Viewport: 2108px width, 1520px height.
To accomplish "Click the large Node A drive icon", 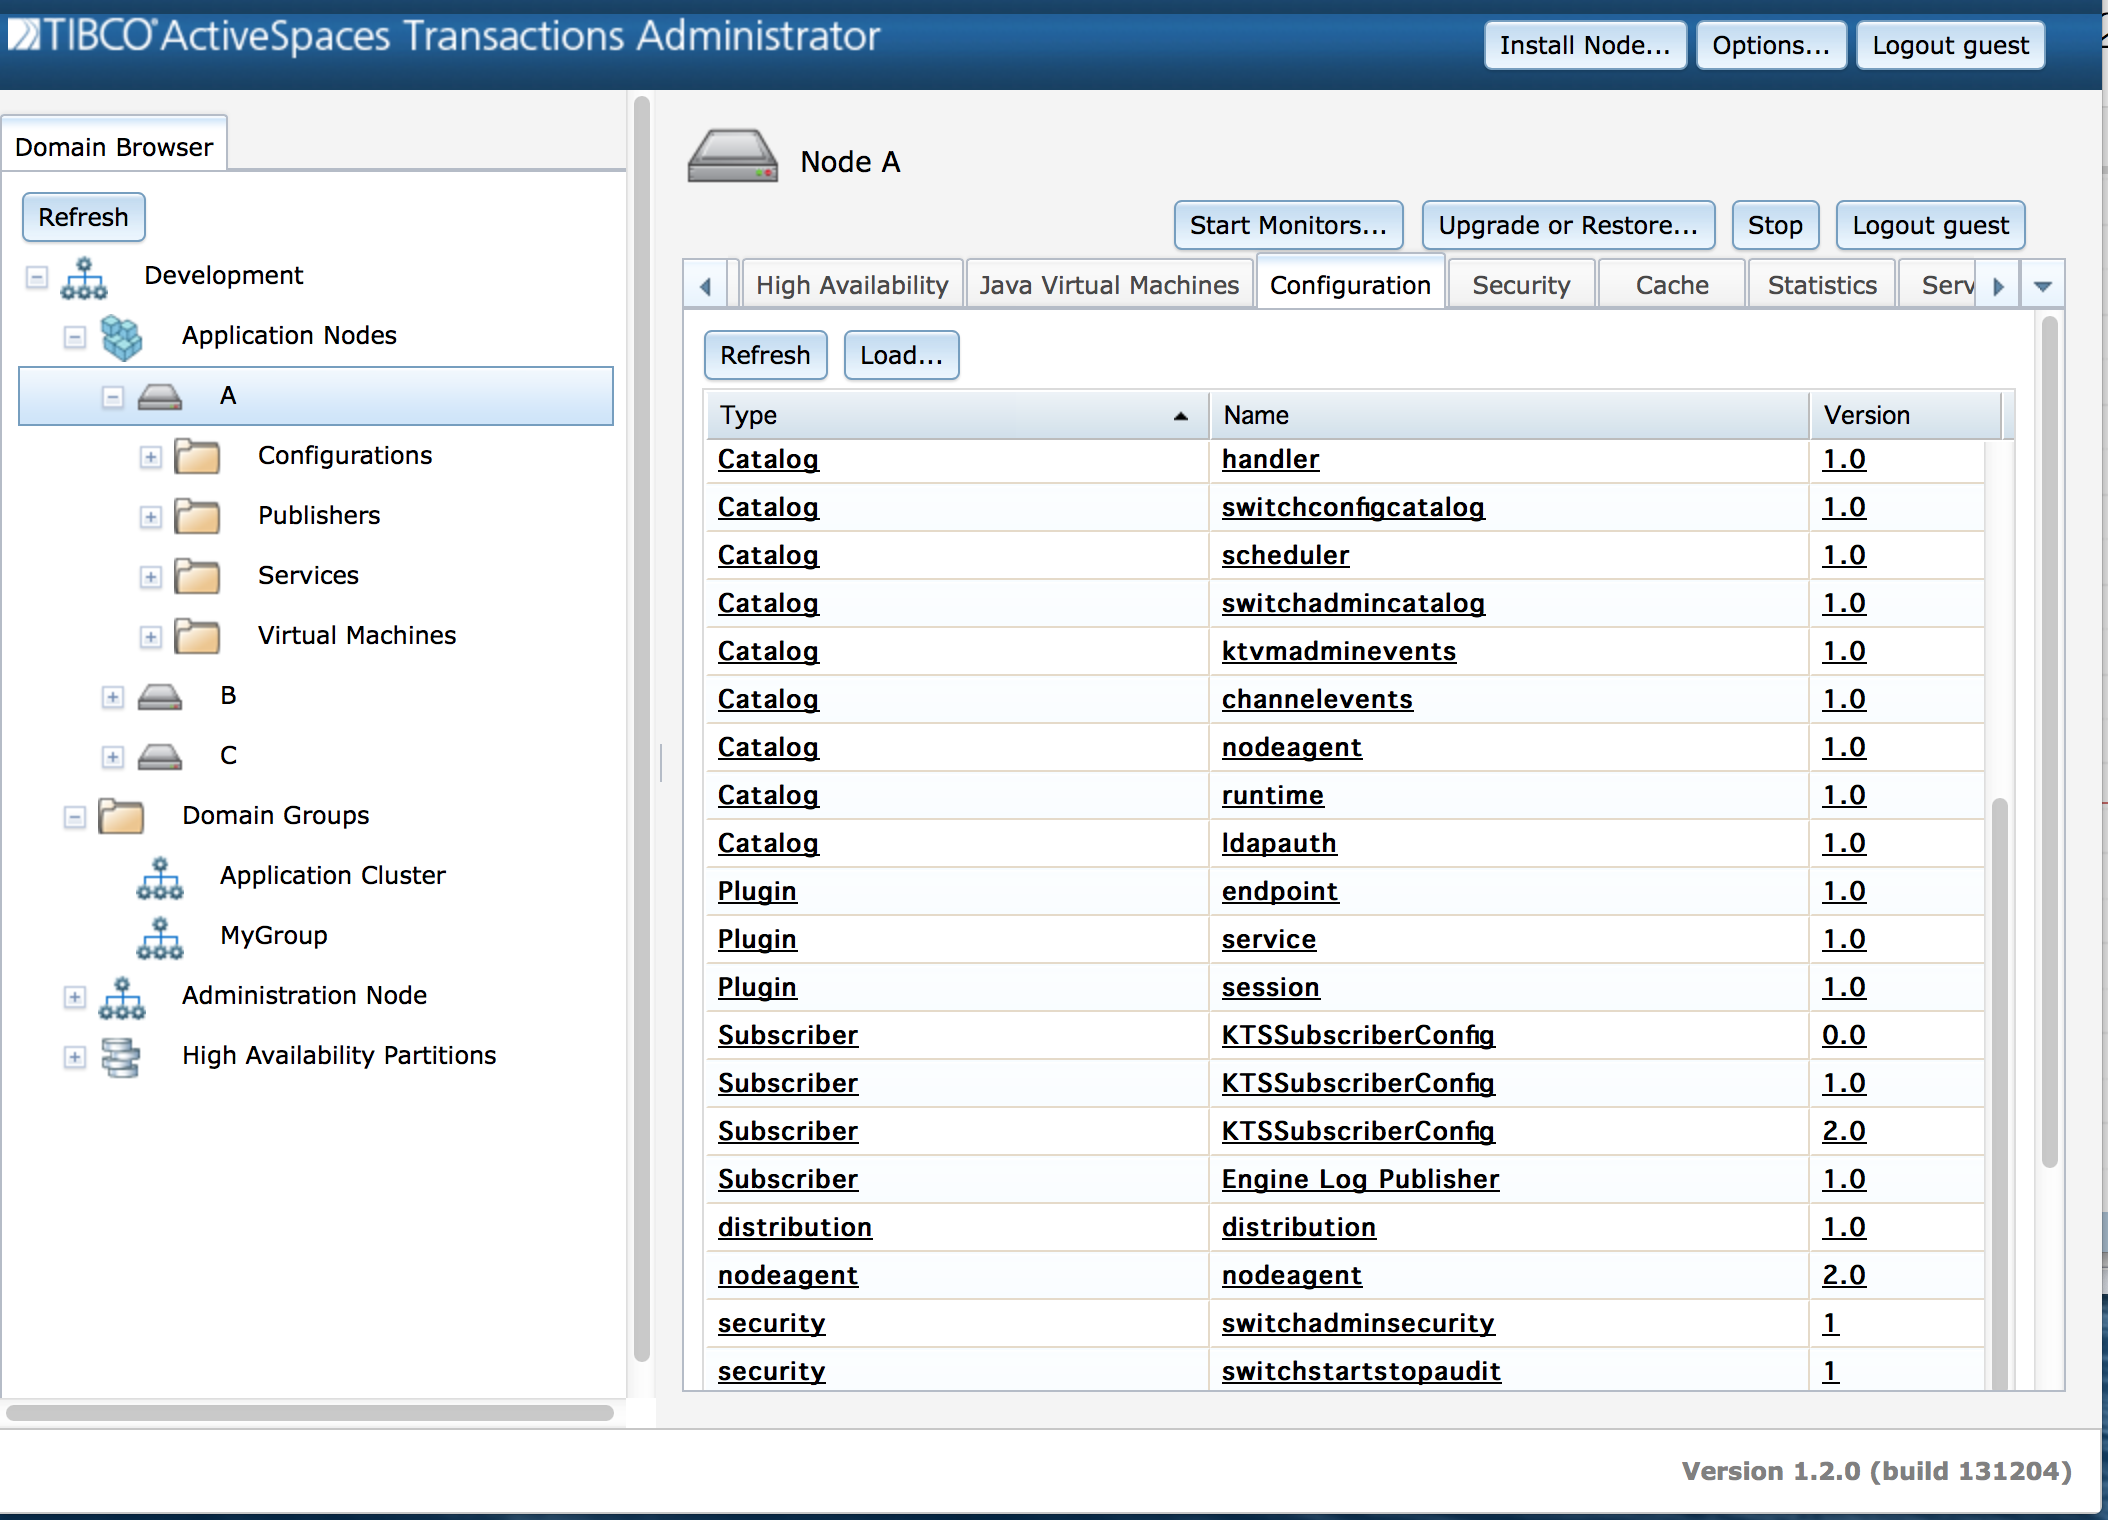I will 732,157.
